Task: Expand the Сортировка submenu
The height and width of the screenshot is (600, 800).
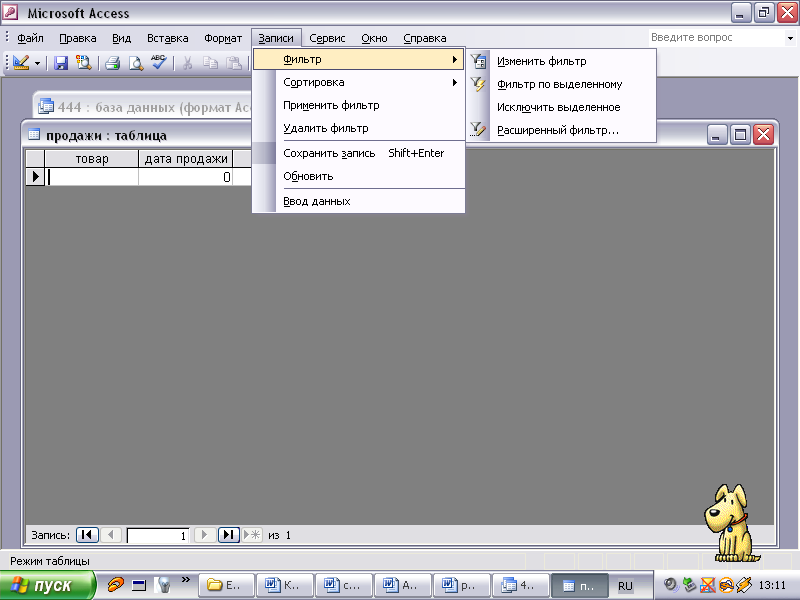Action: 358,82
